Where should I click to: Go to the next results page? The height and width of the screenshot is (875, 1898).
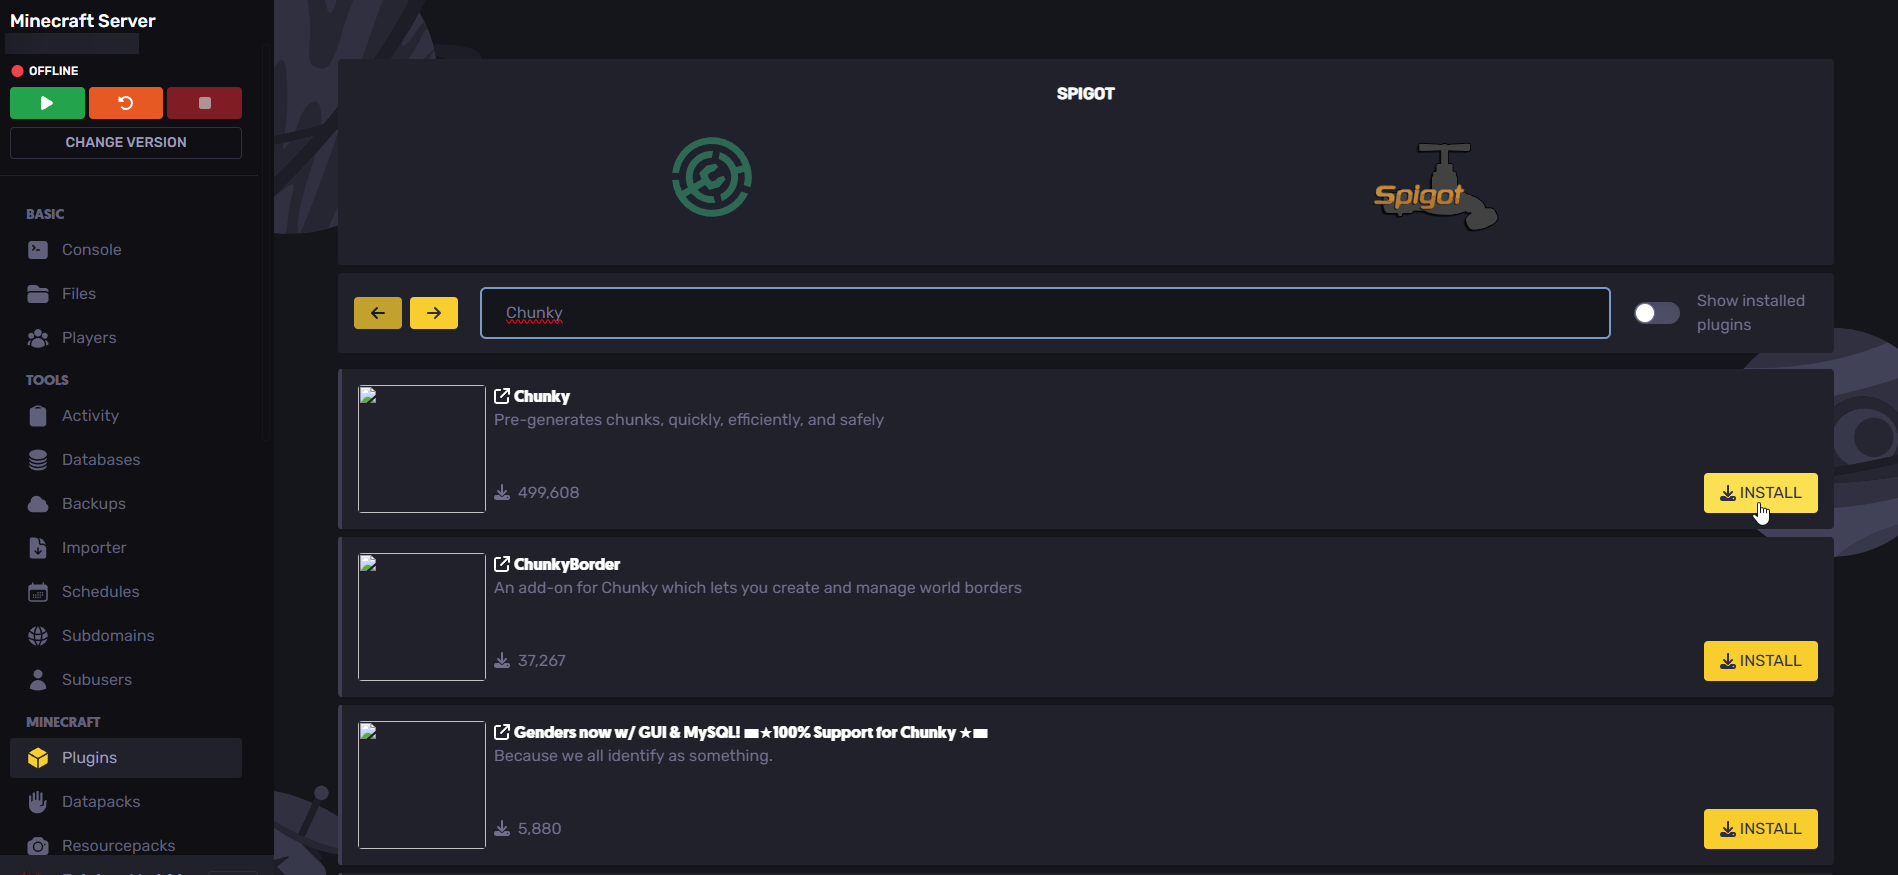point(434,313)
